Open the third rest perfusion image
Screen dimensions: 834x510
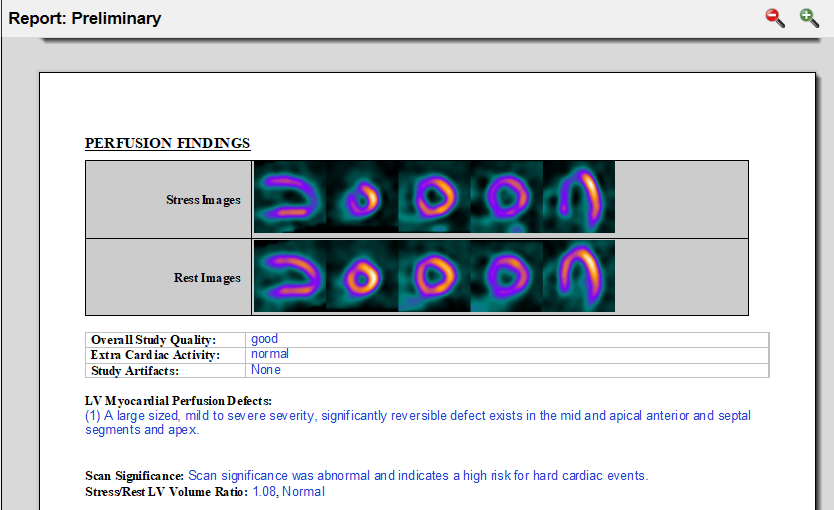tap(434, 277)
